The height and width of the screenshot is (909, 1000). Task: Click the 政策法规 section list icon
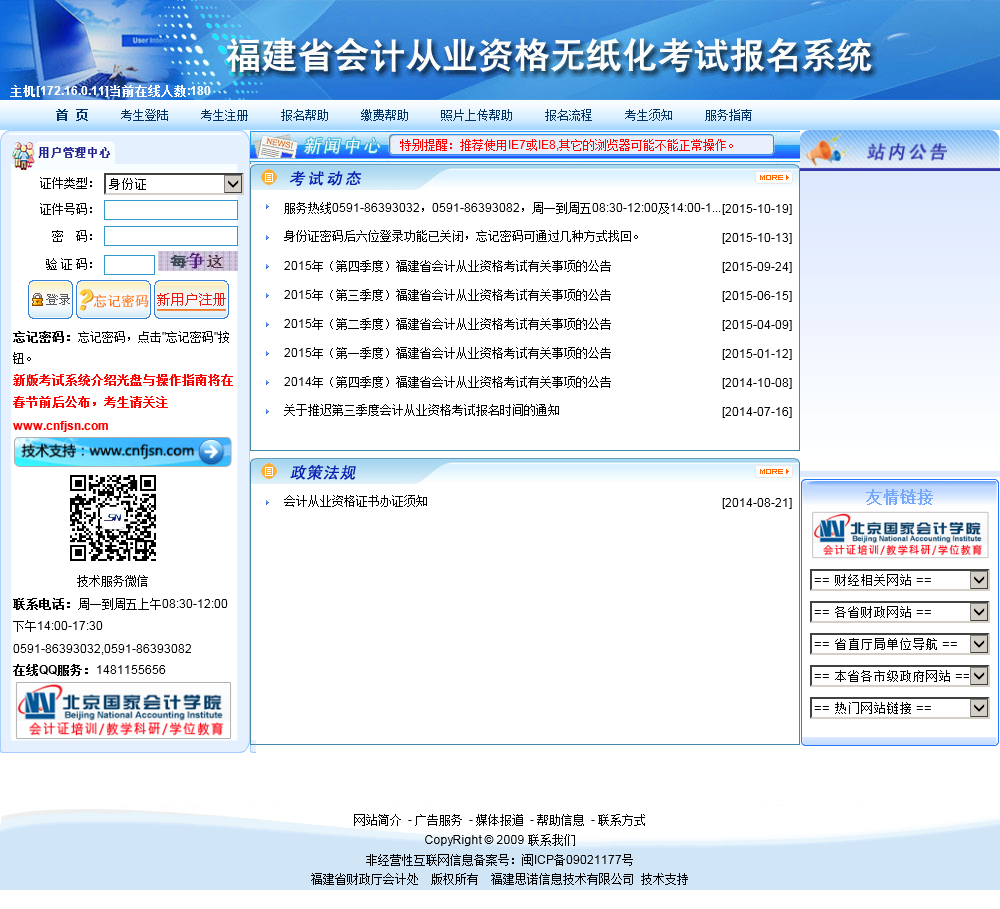(x=269, y=471)
